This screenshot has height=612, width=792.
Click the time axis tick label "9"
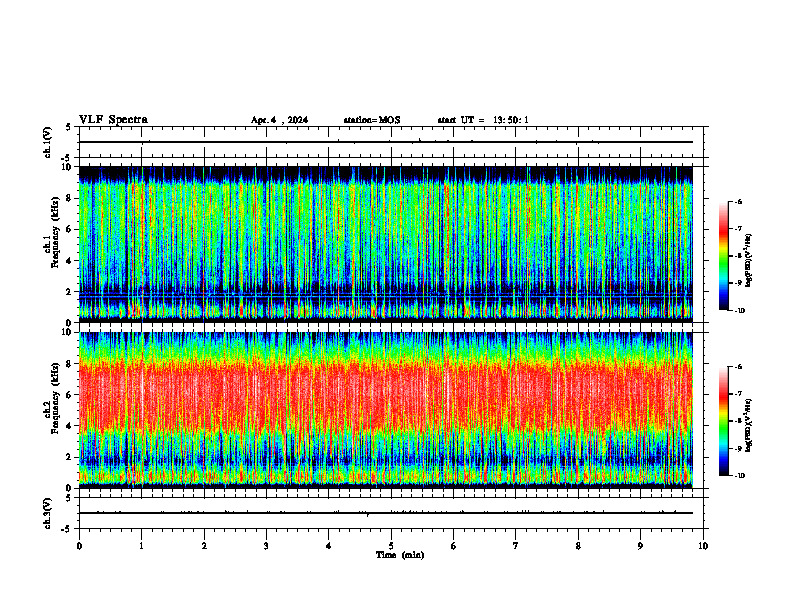click(x=640, y=546)
